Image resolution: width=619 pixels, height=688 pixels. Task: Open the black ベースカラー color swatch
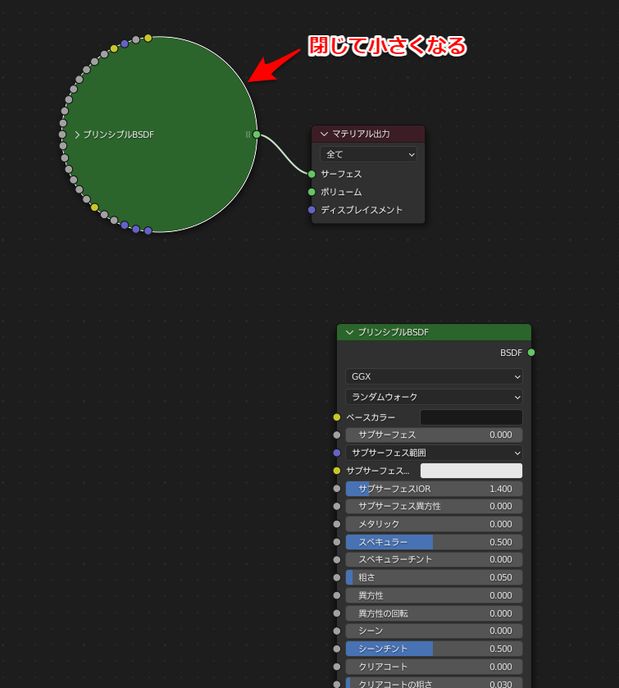[471, 417]
